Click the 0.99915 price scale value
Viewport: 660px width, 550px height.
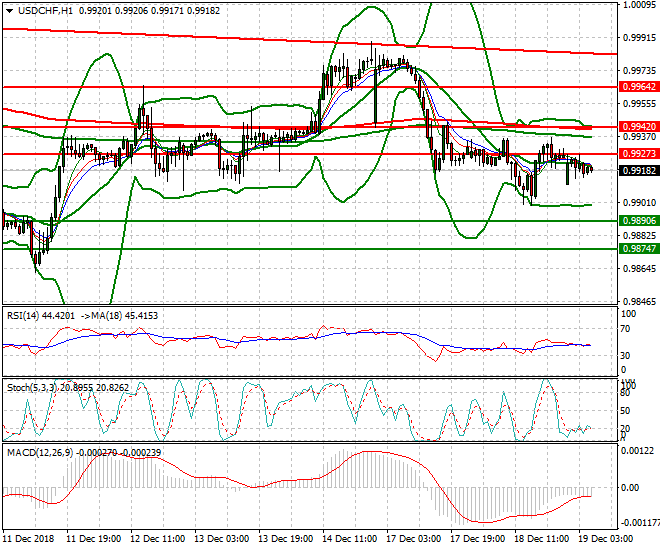[639, 37]
